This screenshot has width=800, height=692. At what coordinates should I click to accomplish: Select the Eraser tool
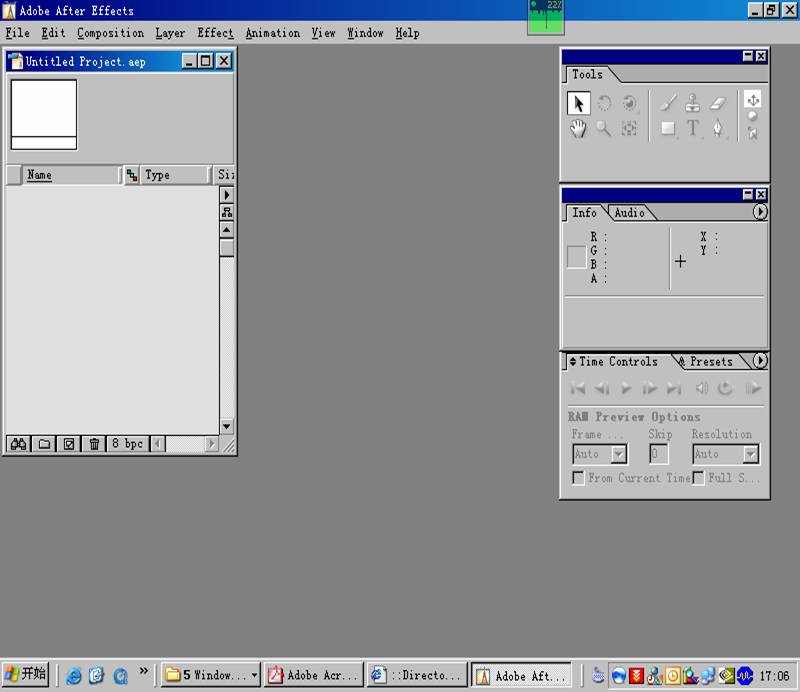718,104
